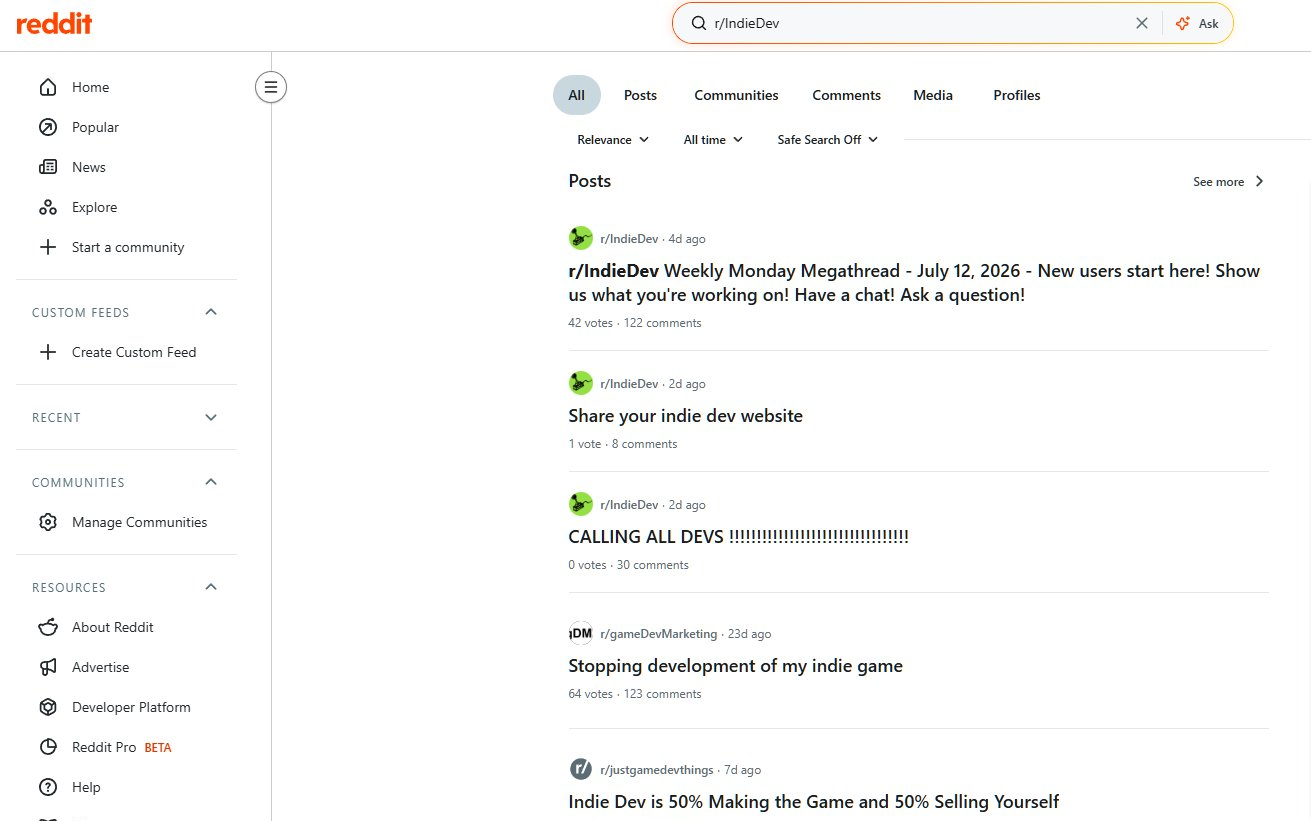Viewport: 1311px width, 821px height.
Task: Click the Advertise megaphone icon
Action: tap(48, 667)
